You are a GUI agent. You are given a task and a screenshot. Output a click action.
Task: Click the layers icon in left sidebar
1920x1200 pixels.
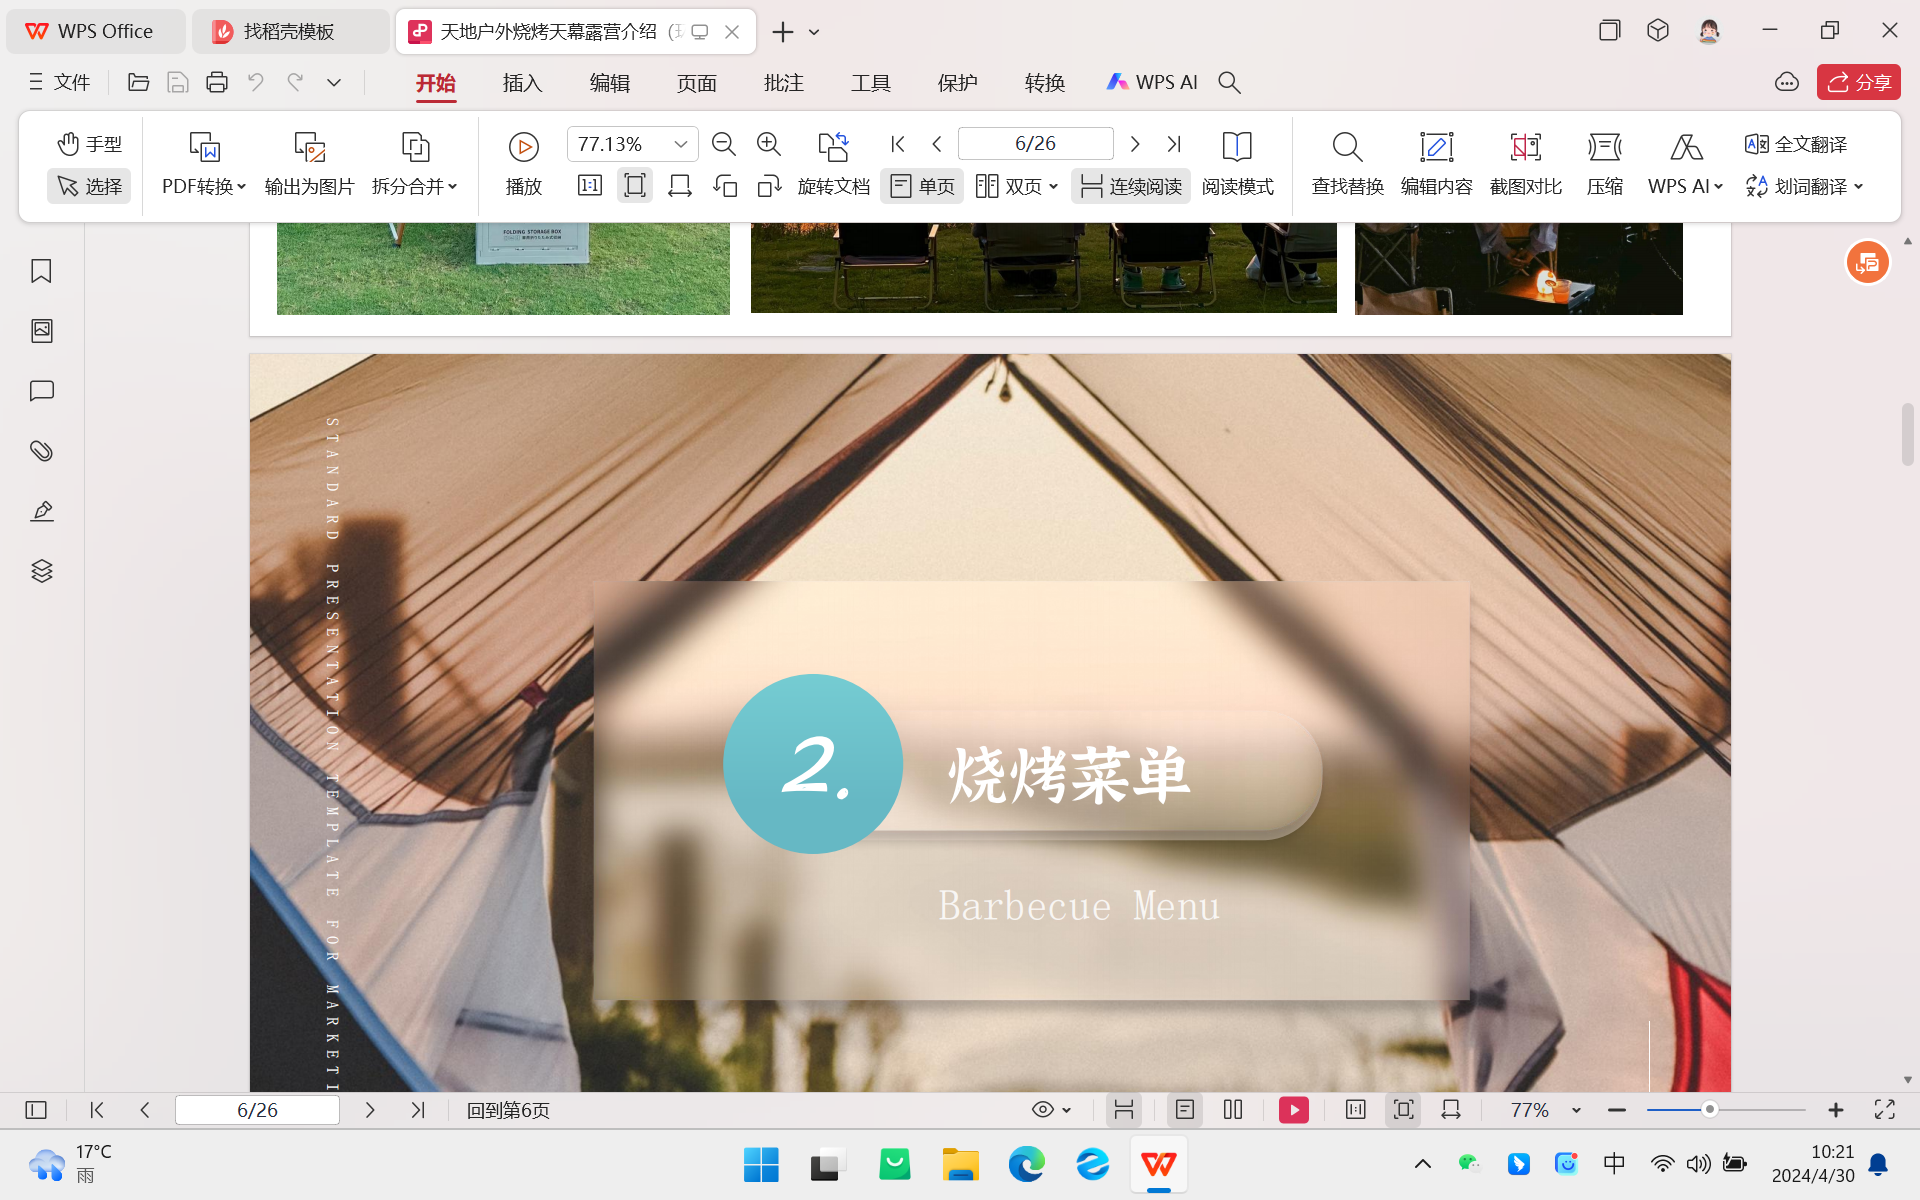41,571
